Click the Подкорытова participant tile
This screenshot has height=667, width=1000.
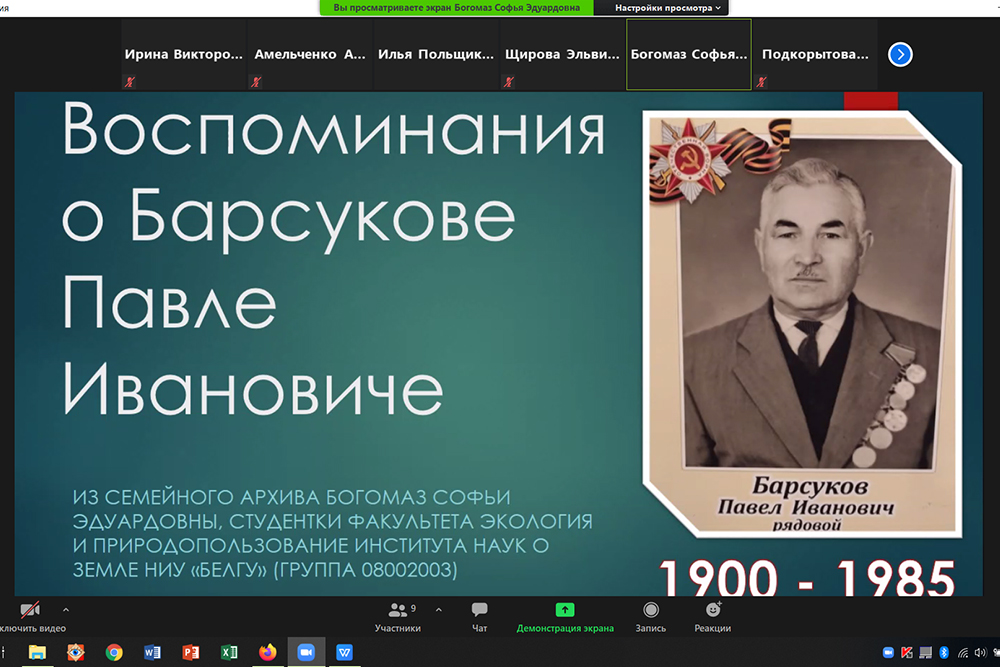click(x=814, y=55)
